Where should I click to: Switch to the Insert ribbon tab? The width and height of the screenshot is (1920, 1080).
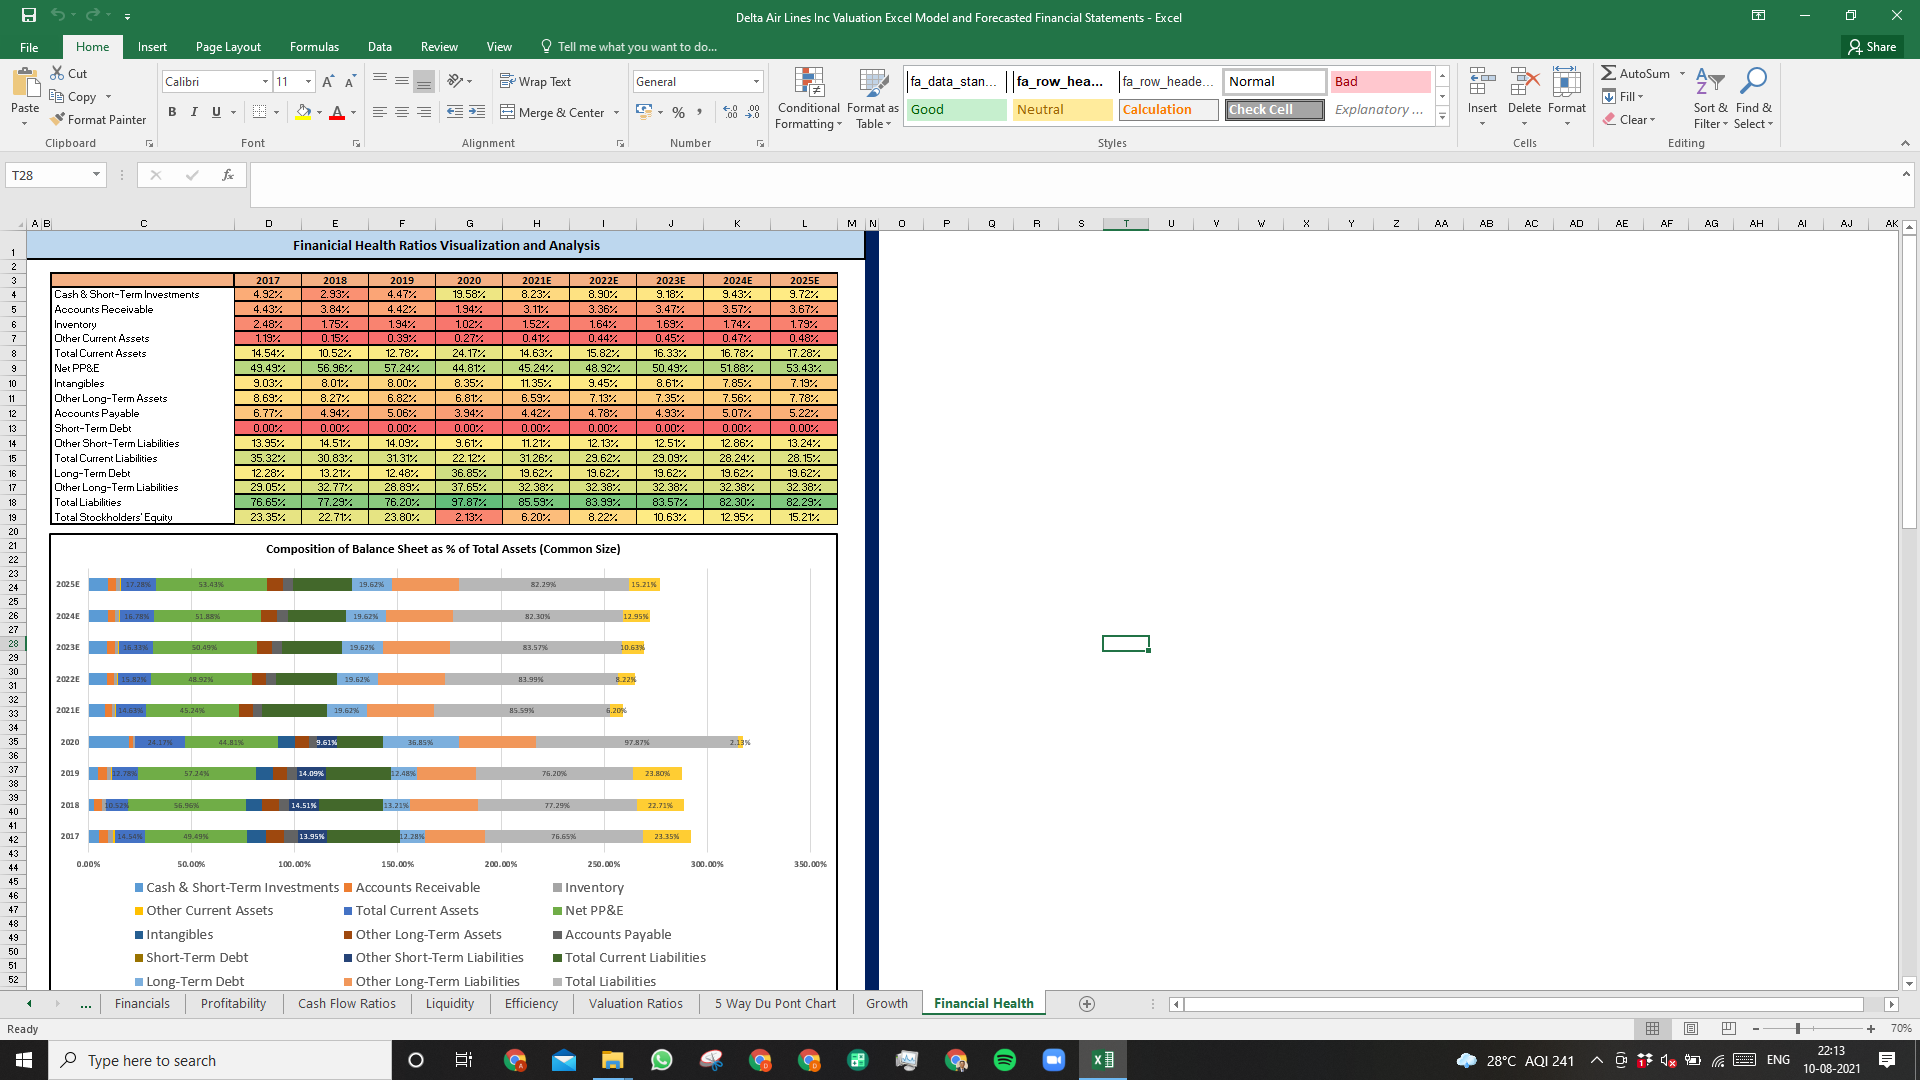click(x=152, y=47)
